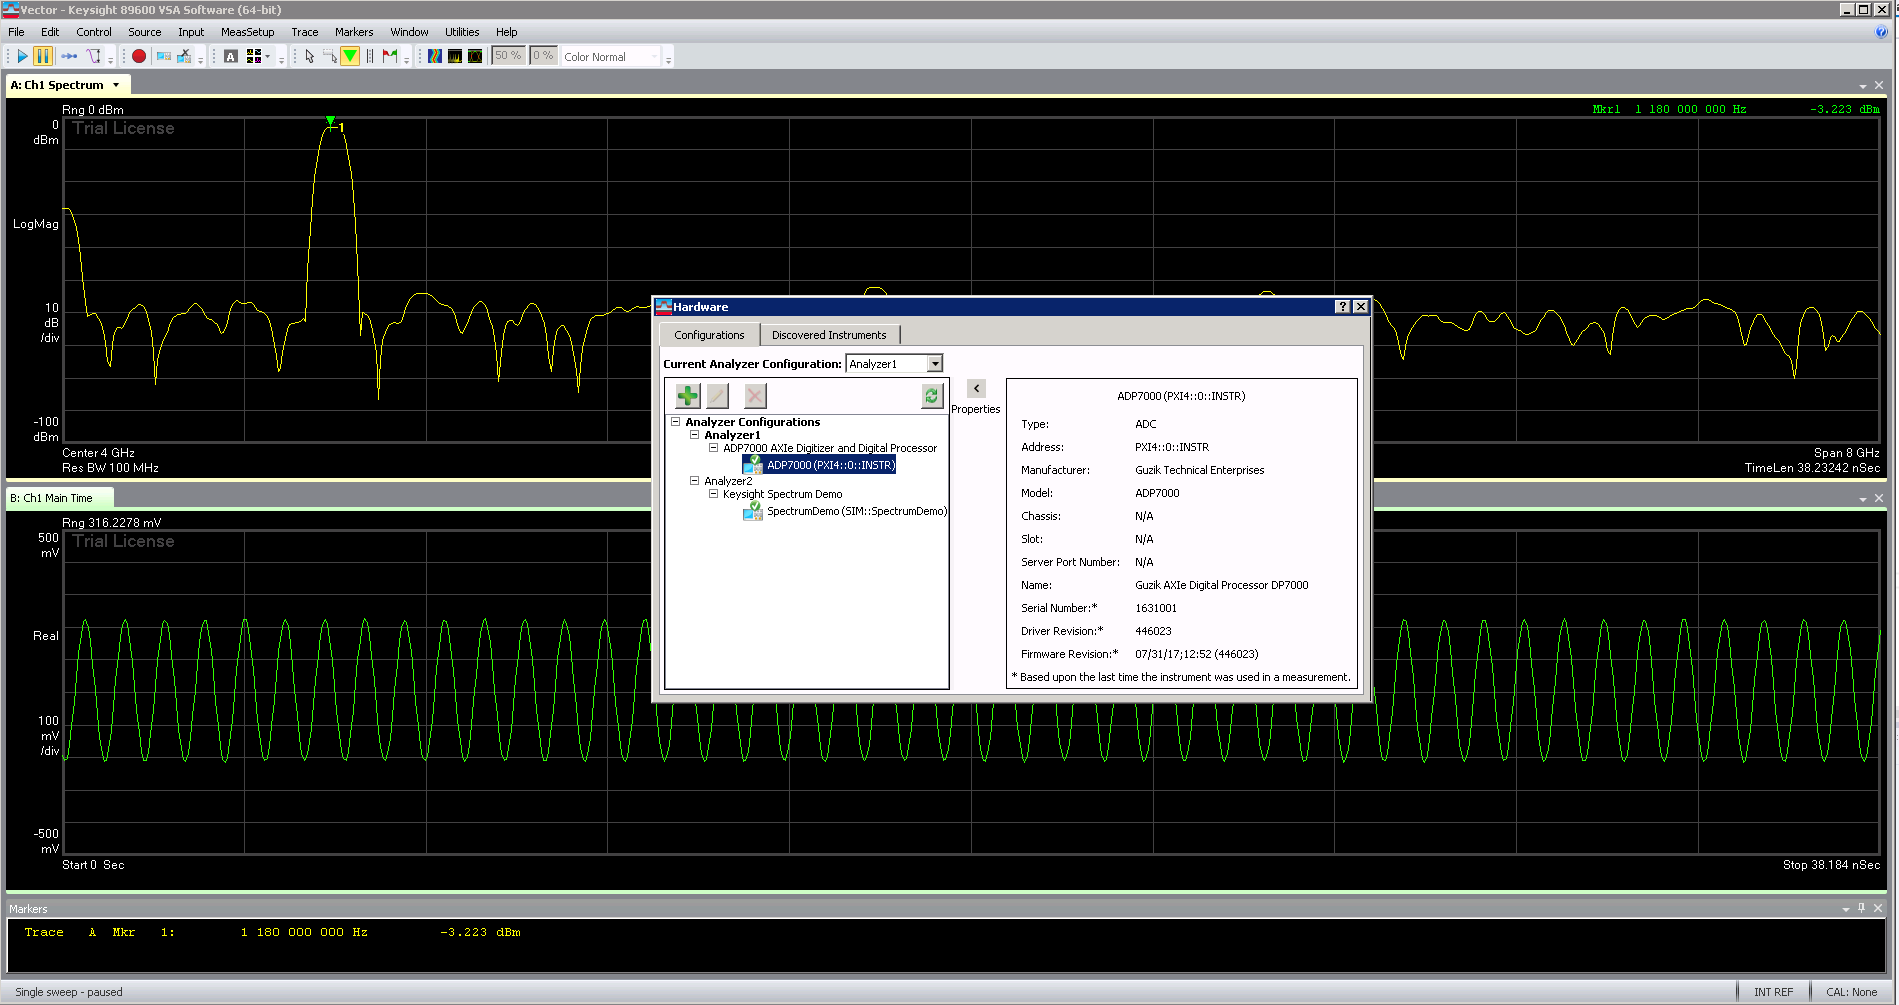Select the box zoom pointer tool

pos(330,56)
